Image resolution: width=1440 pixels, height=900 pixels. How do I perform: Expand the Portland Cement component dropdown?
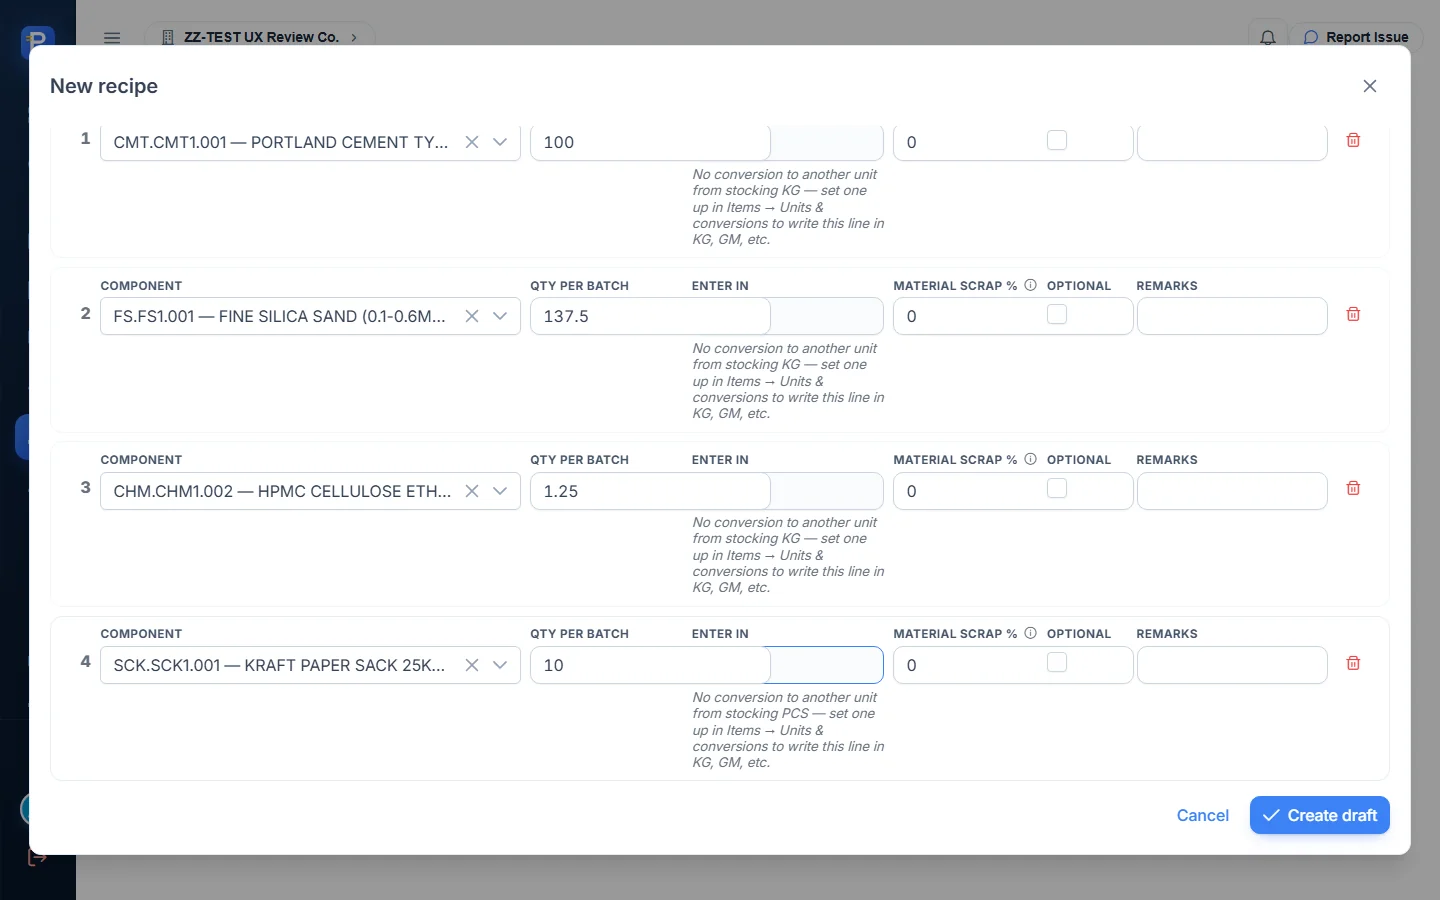click(500, 142)
